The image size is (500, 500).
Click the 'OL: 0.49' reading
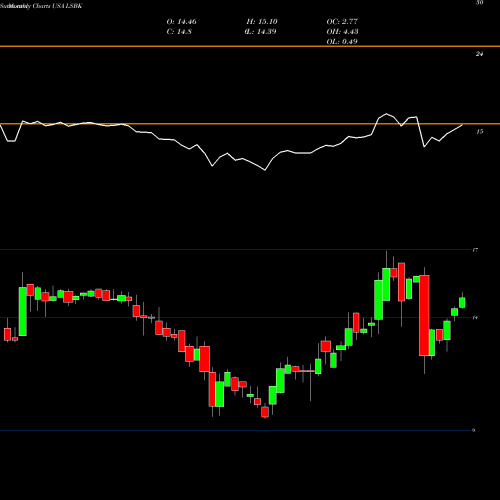342,42
